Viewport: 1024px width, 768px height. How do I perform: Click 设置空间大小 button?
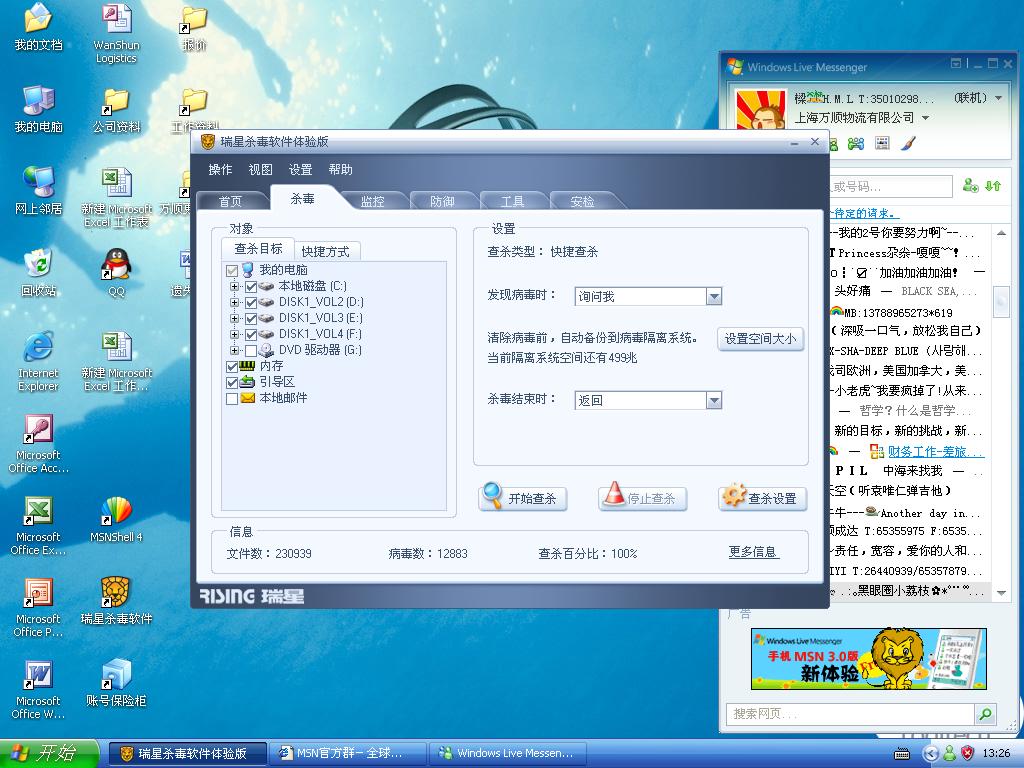point(760,339)
